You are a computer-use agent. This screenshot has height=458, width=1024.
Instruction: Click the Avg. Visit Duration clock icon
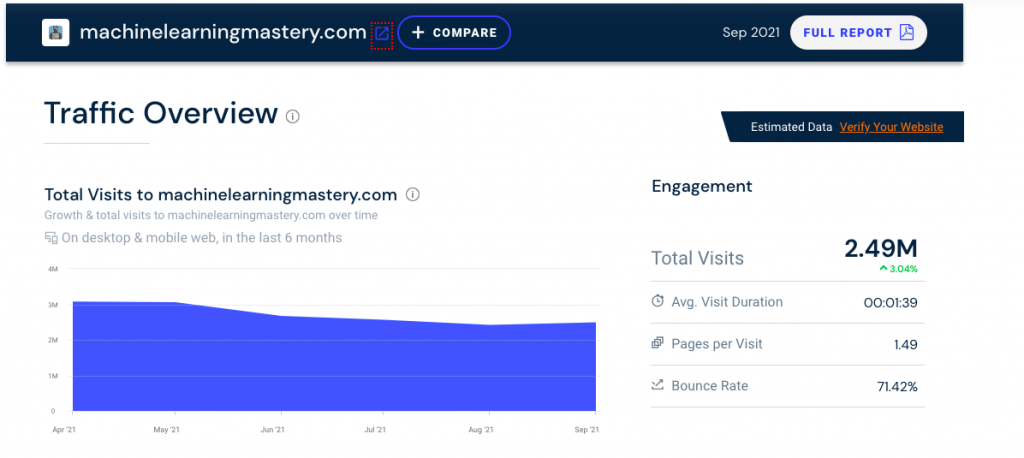[x=658, y=301]
